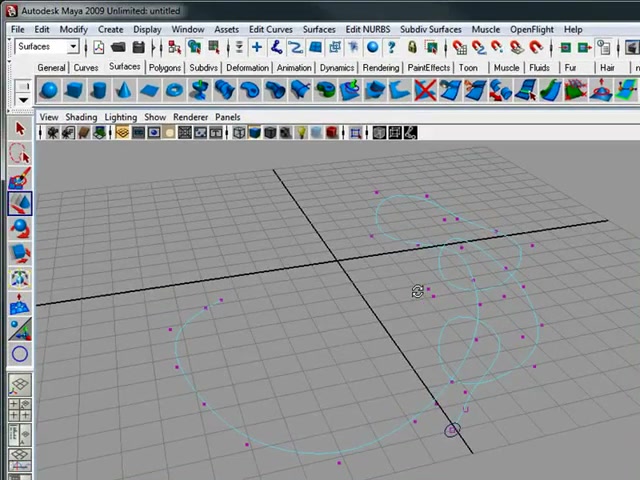
Task: Open the Surfaces menu set dropdown
Action: (47, 47)
